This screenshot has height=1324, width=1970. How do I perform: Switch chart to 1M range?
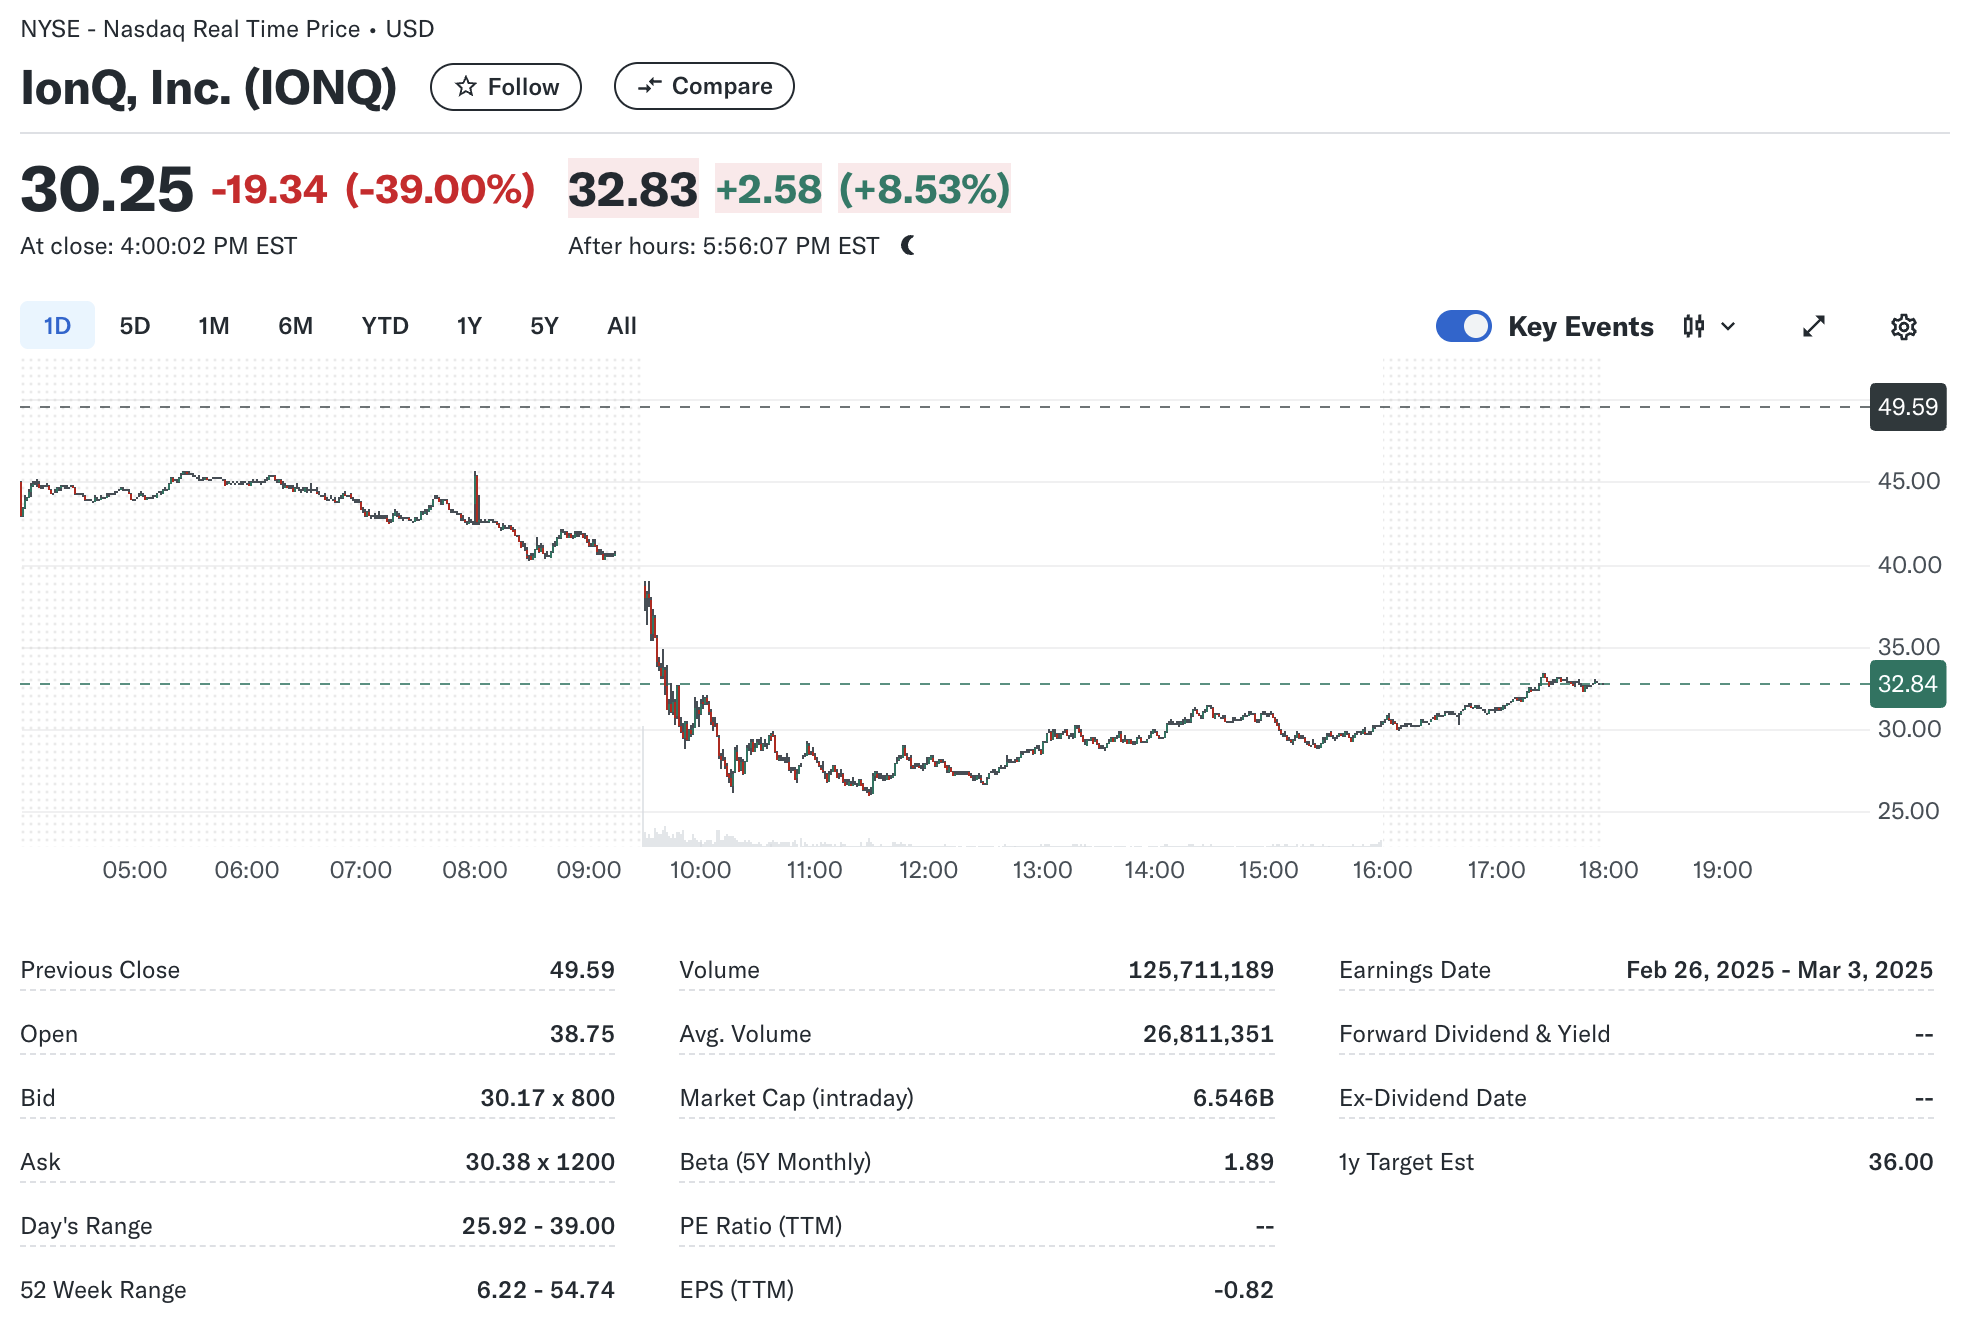click(213, 326)
